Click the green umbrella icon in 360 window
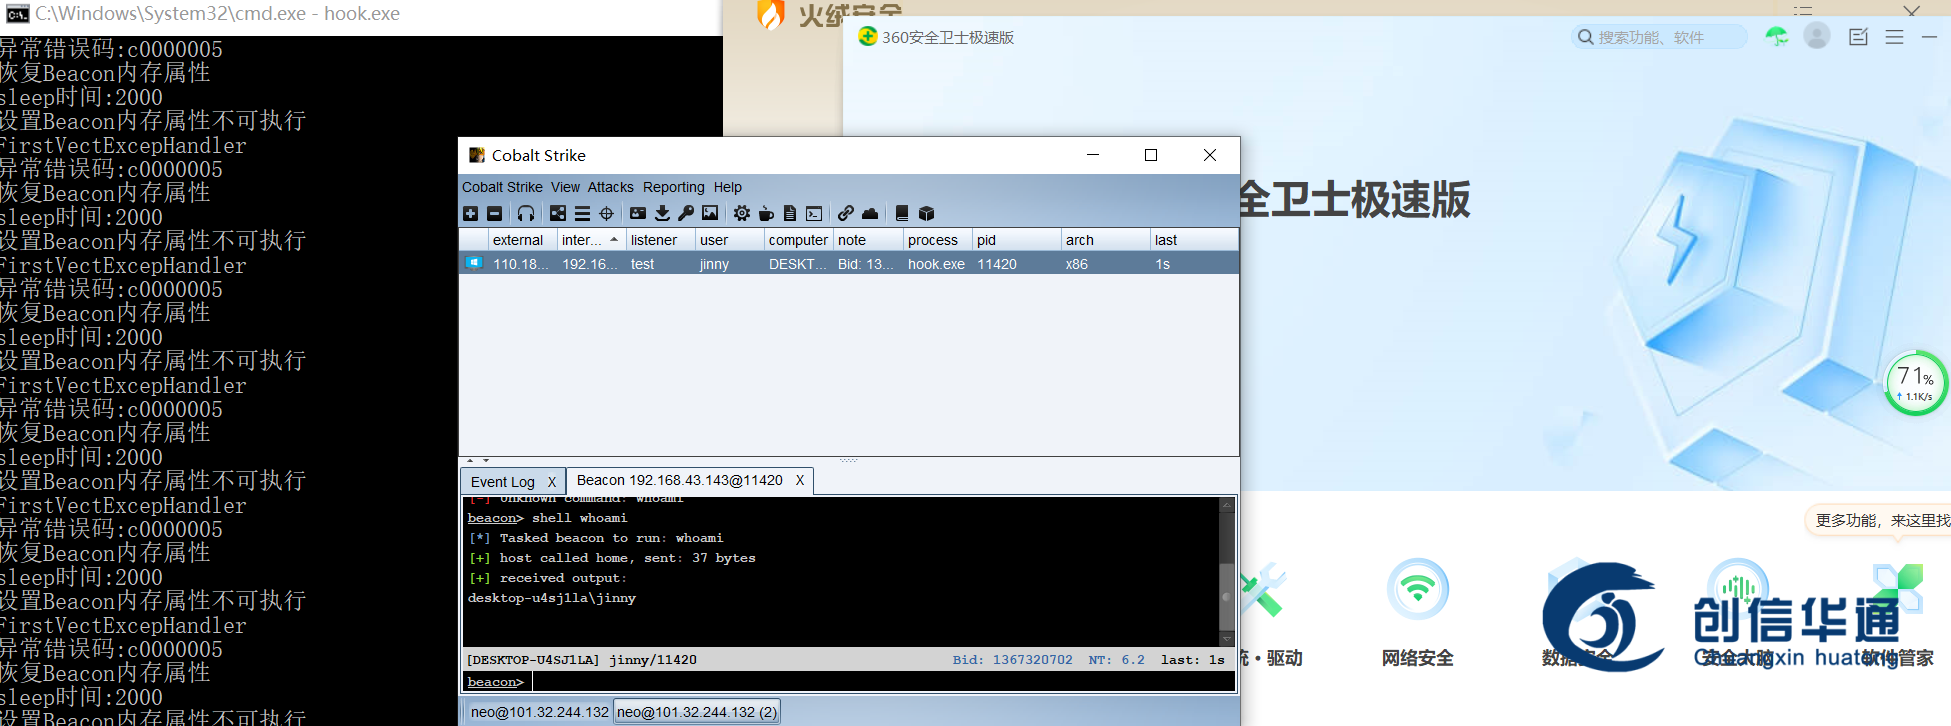Screen dimensions: 1951x726 1776,37
